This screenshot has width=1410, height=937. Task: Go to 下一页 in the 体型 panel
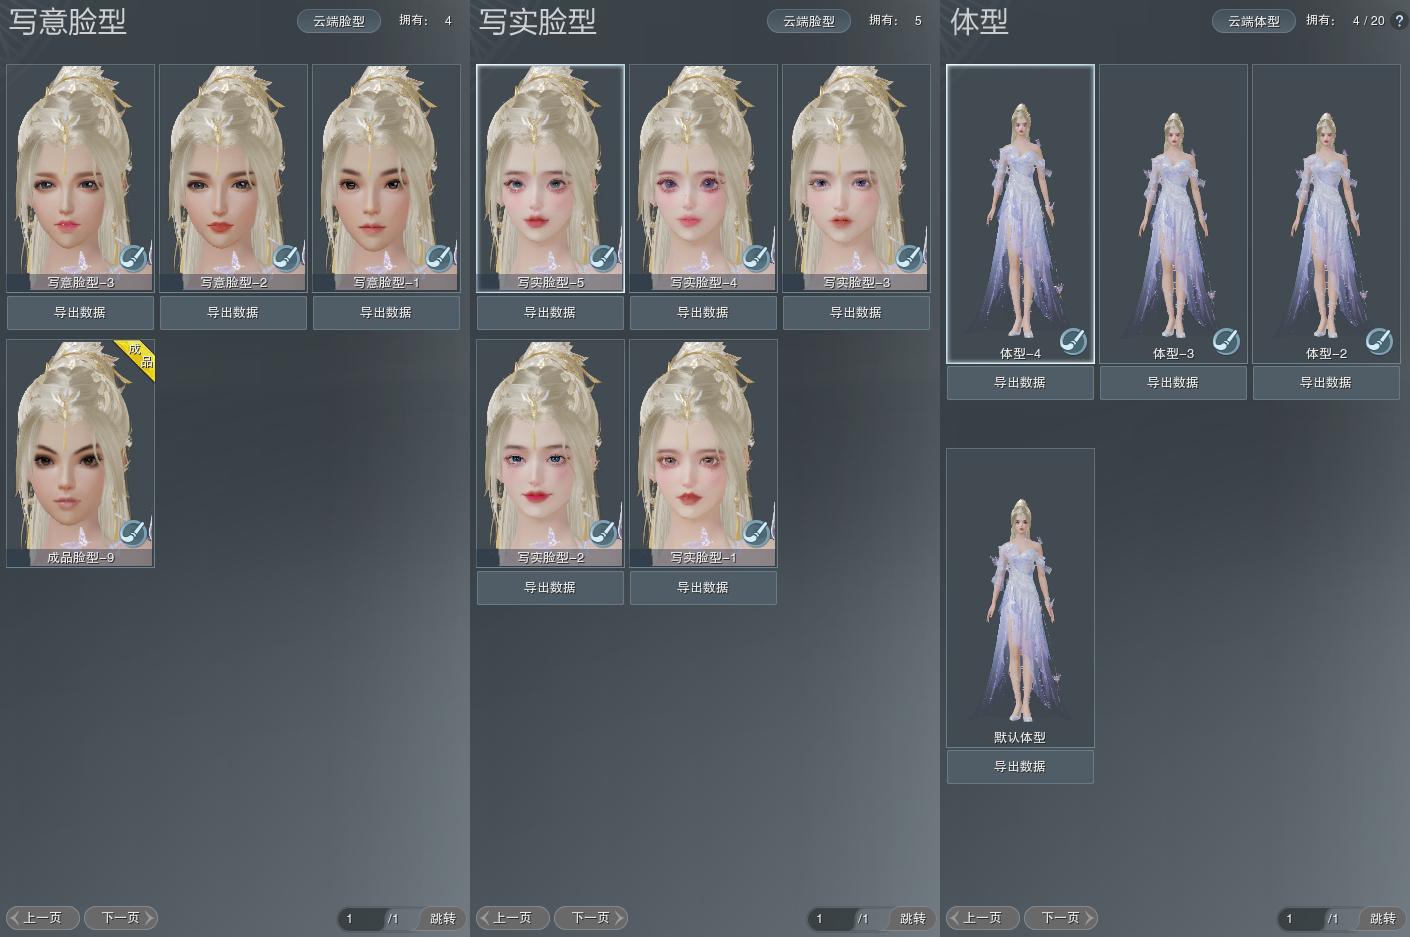[x=1061, y=917]
